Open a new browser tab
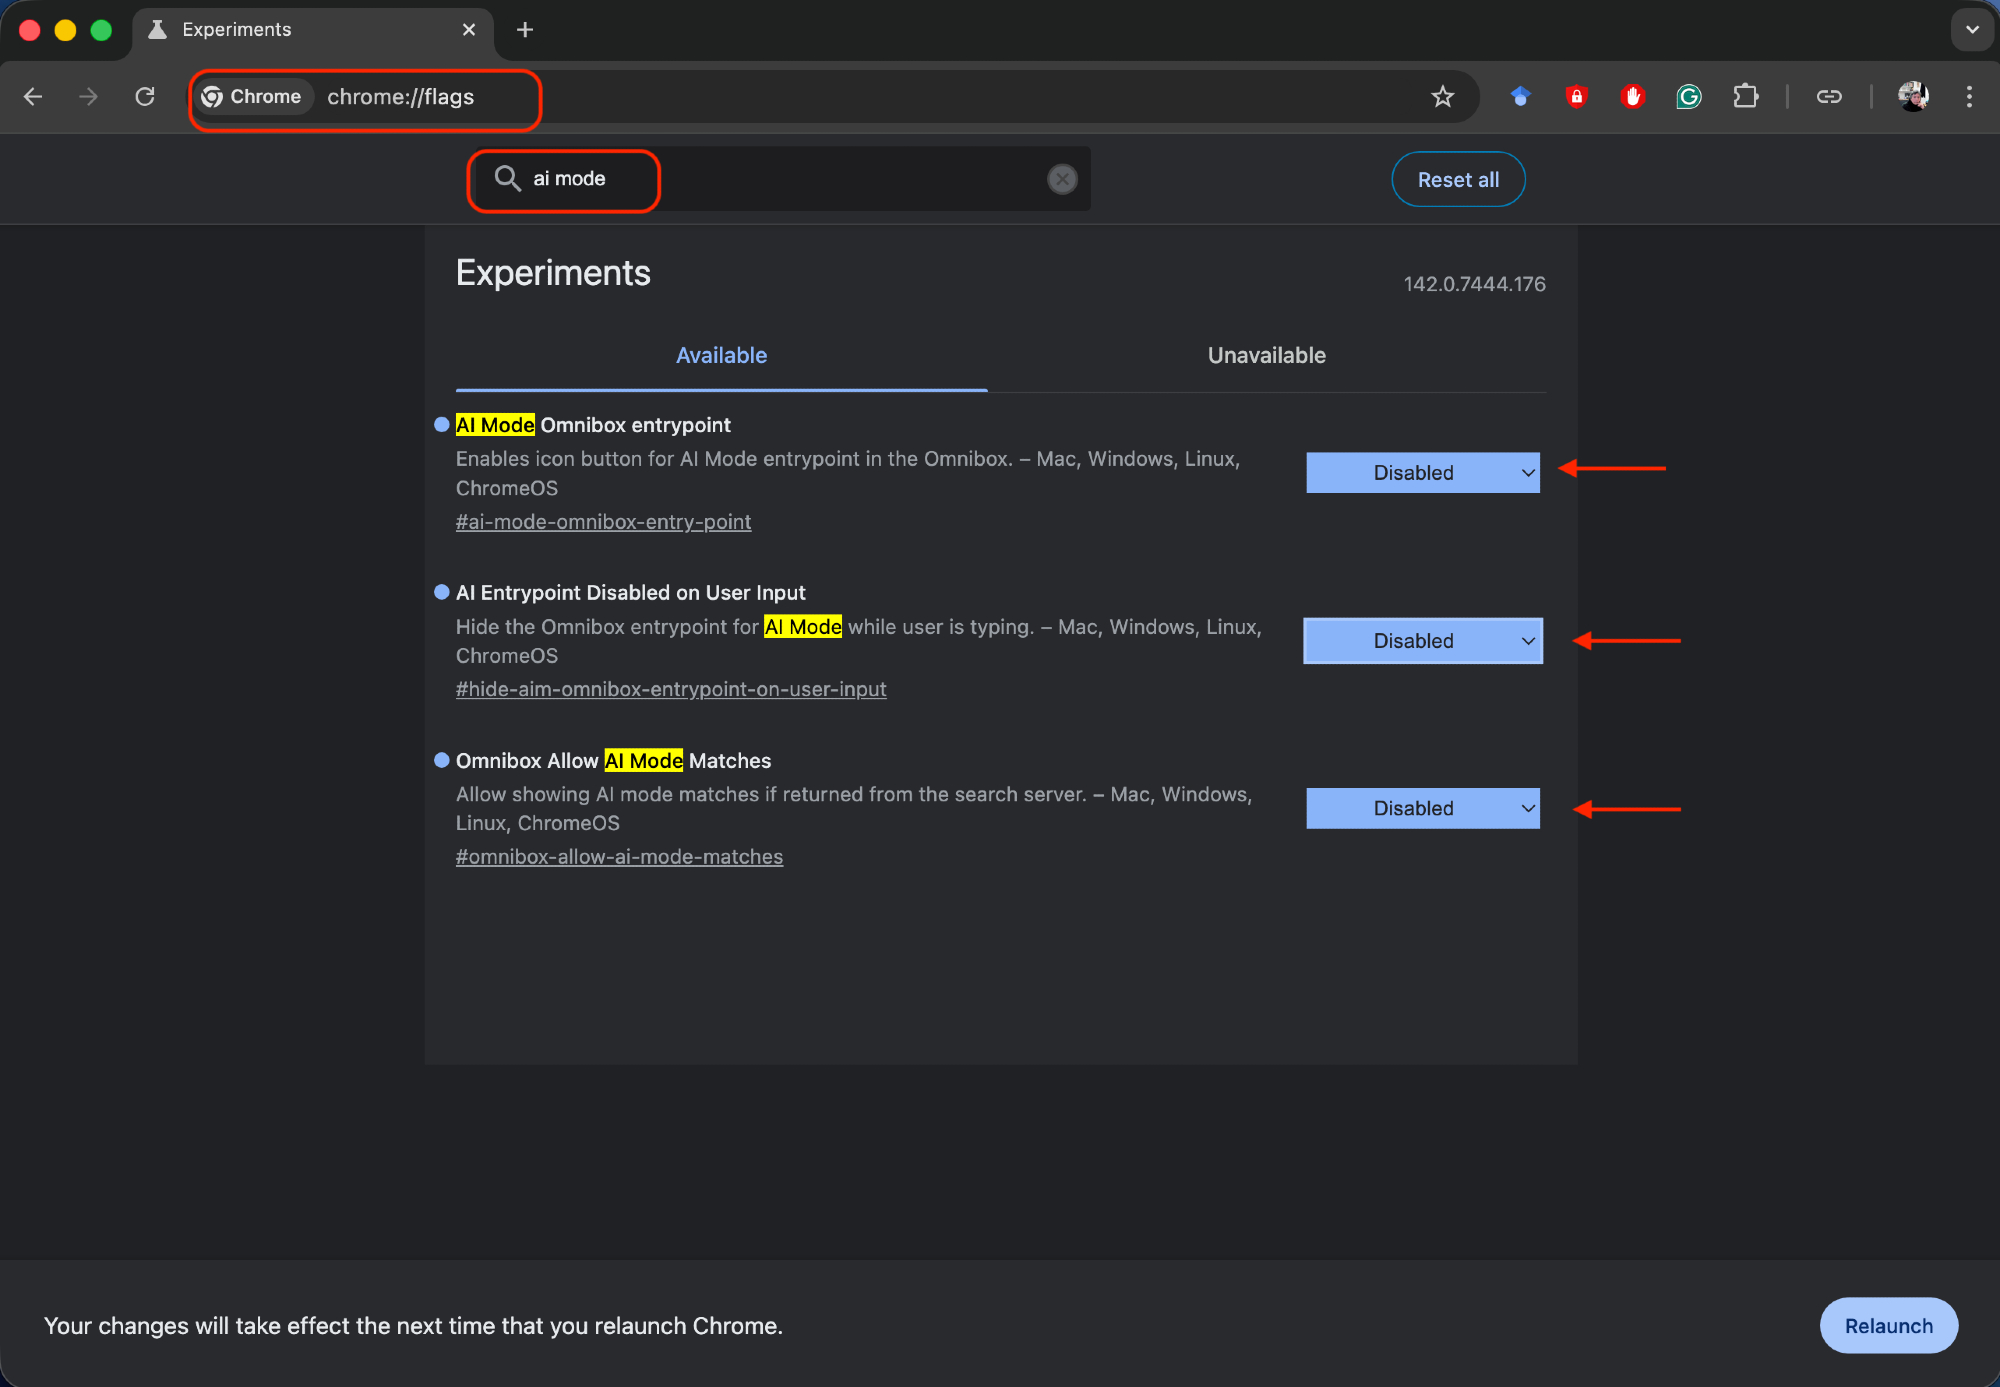Screen dimensions: 2000x1387 click(x=525, y=30)
